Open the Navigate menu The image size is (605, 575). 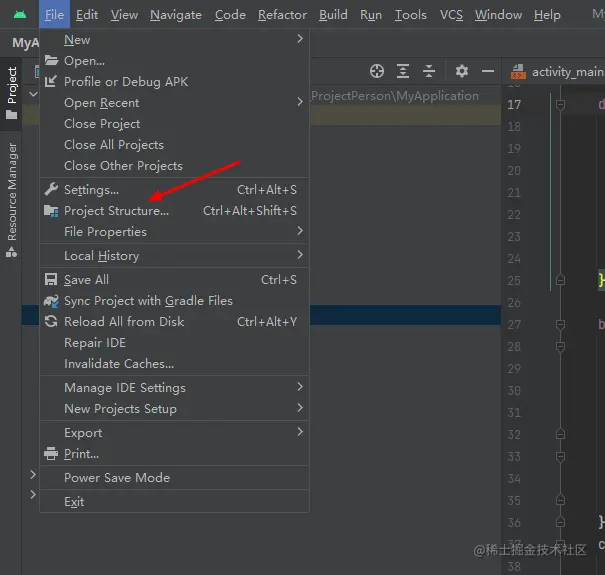coord(176,15)
